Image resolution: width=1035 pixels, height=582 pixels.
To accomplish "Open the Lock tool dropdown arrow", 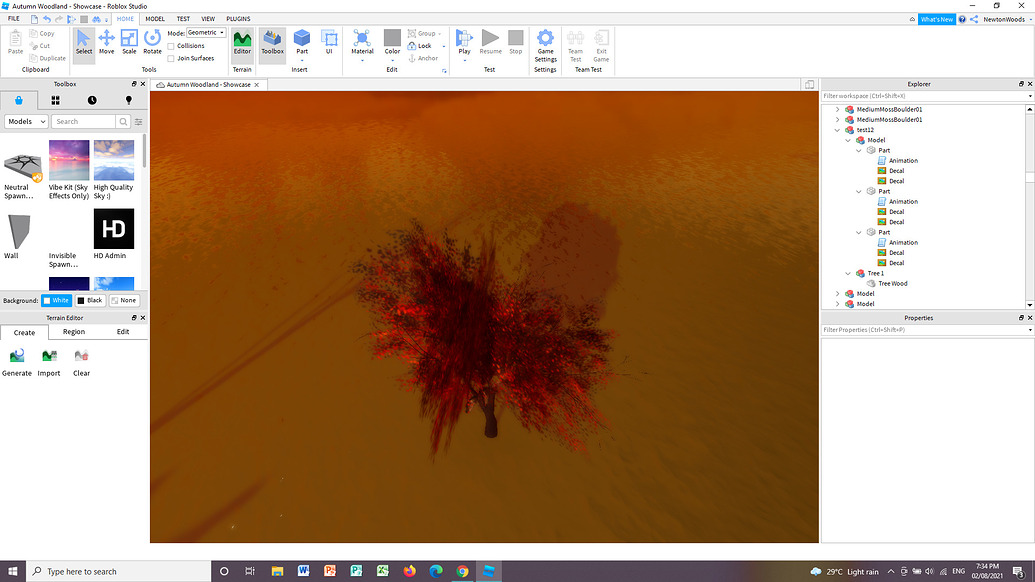I will coord(444,46).
